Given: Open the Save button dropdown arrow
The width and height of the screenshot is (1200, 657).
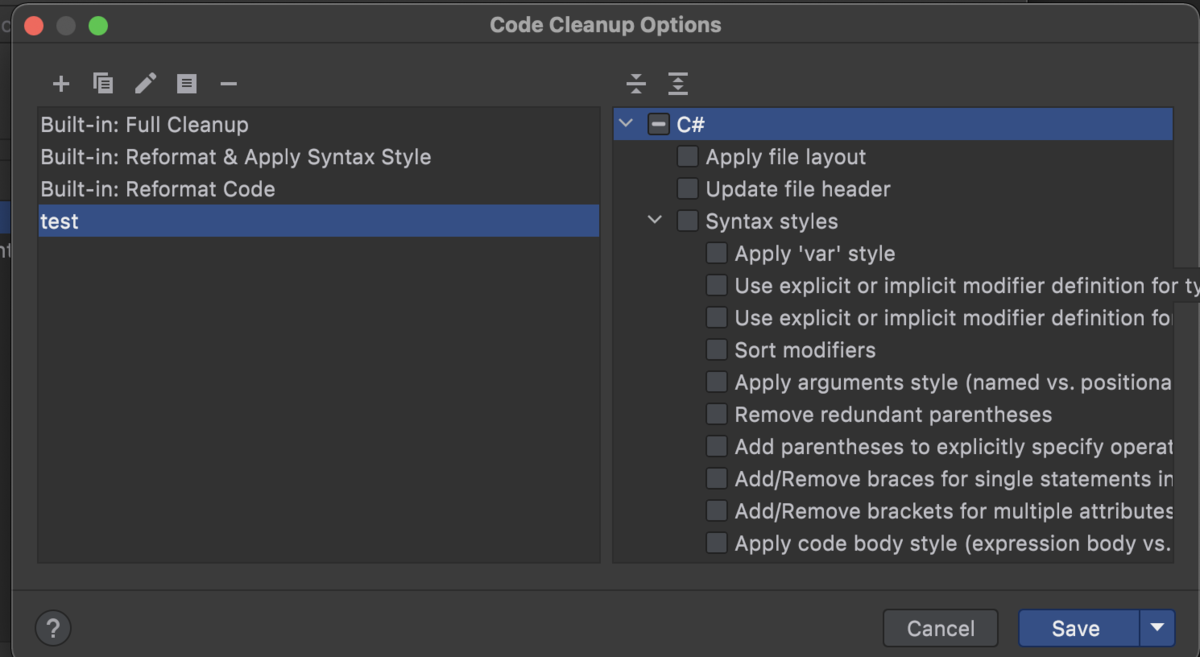Looking at the screenshot, I should tap(1157, 628).
